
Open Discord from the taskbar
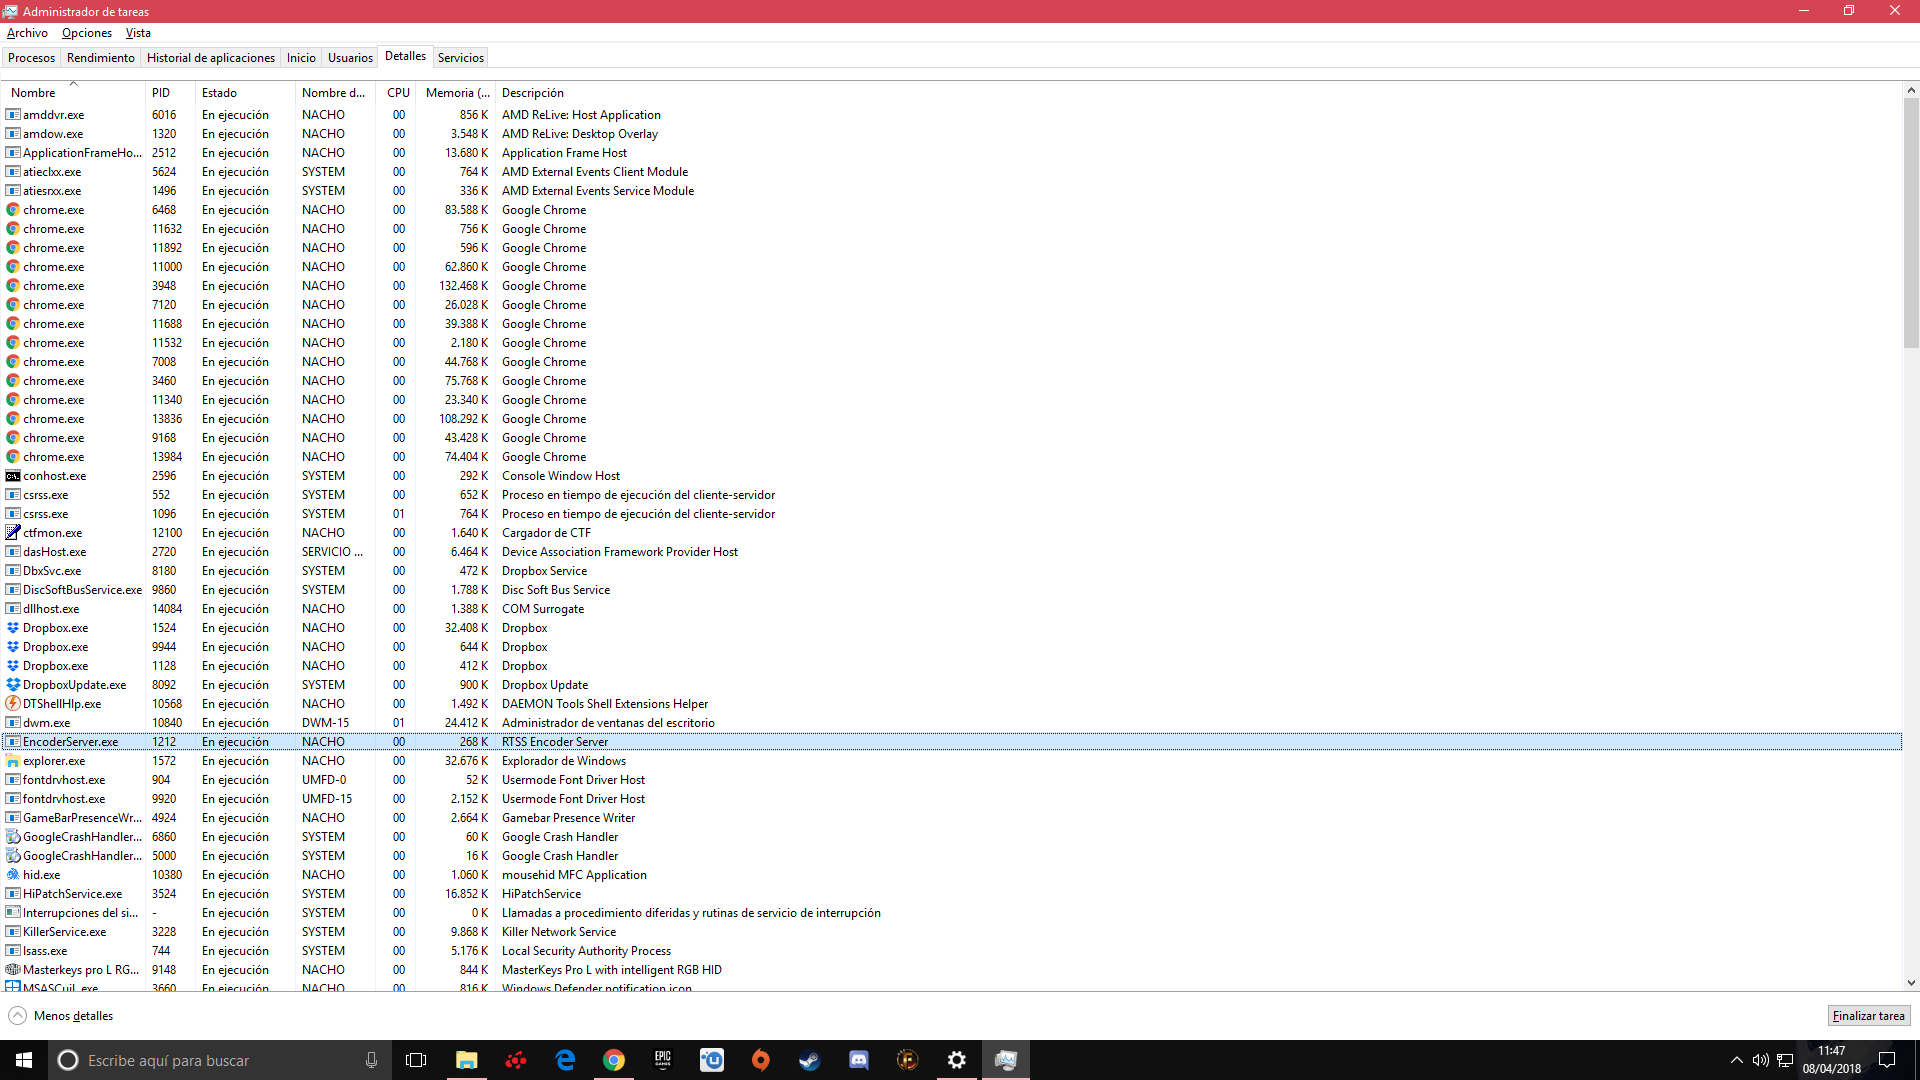pos(858,1060)
